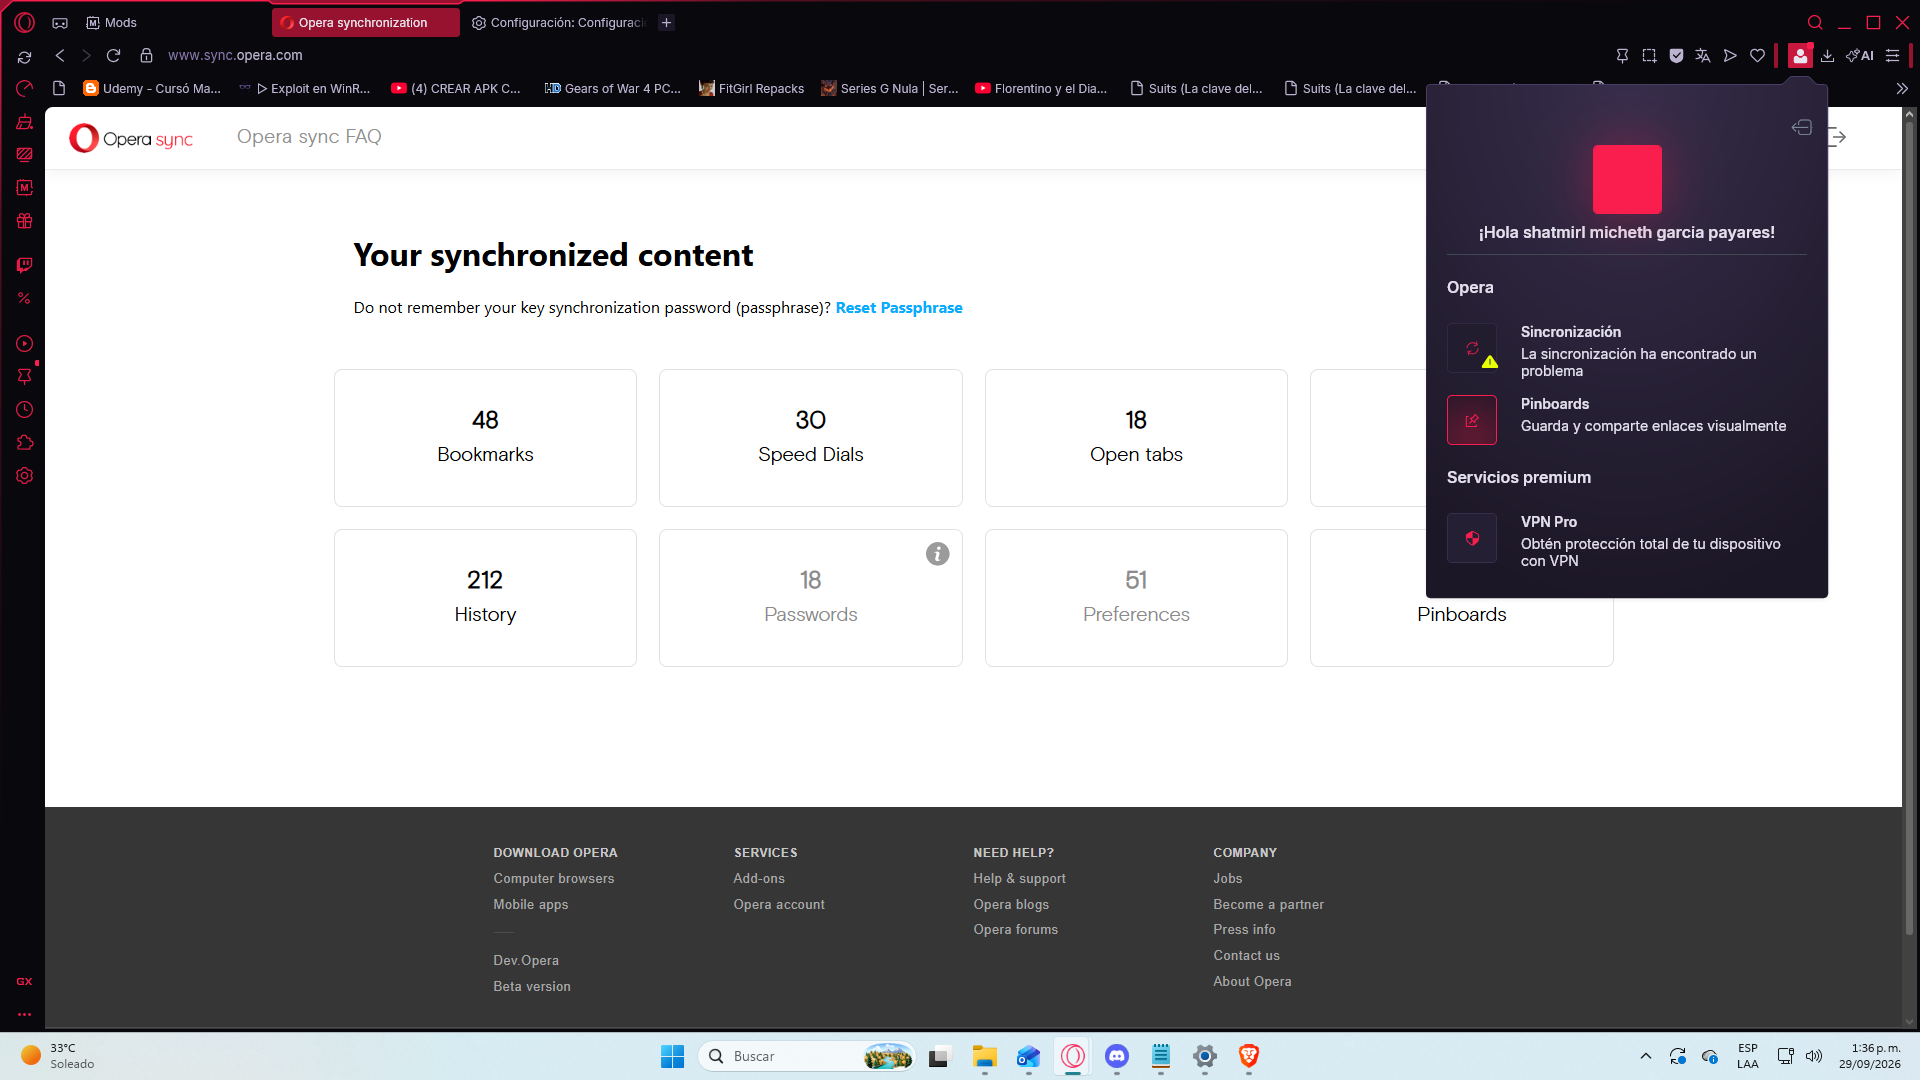Open a new tab with plus button

(666, 22)
